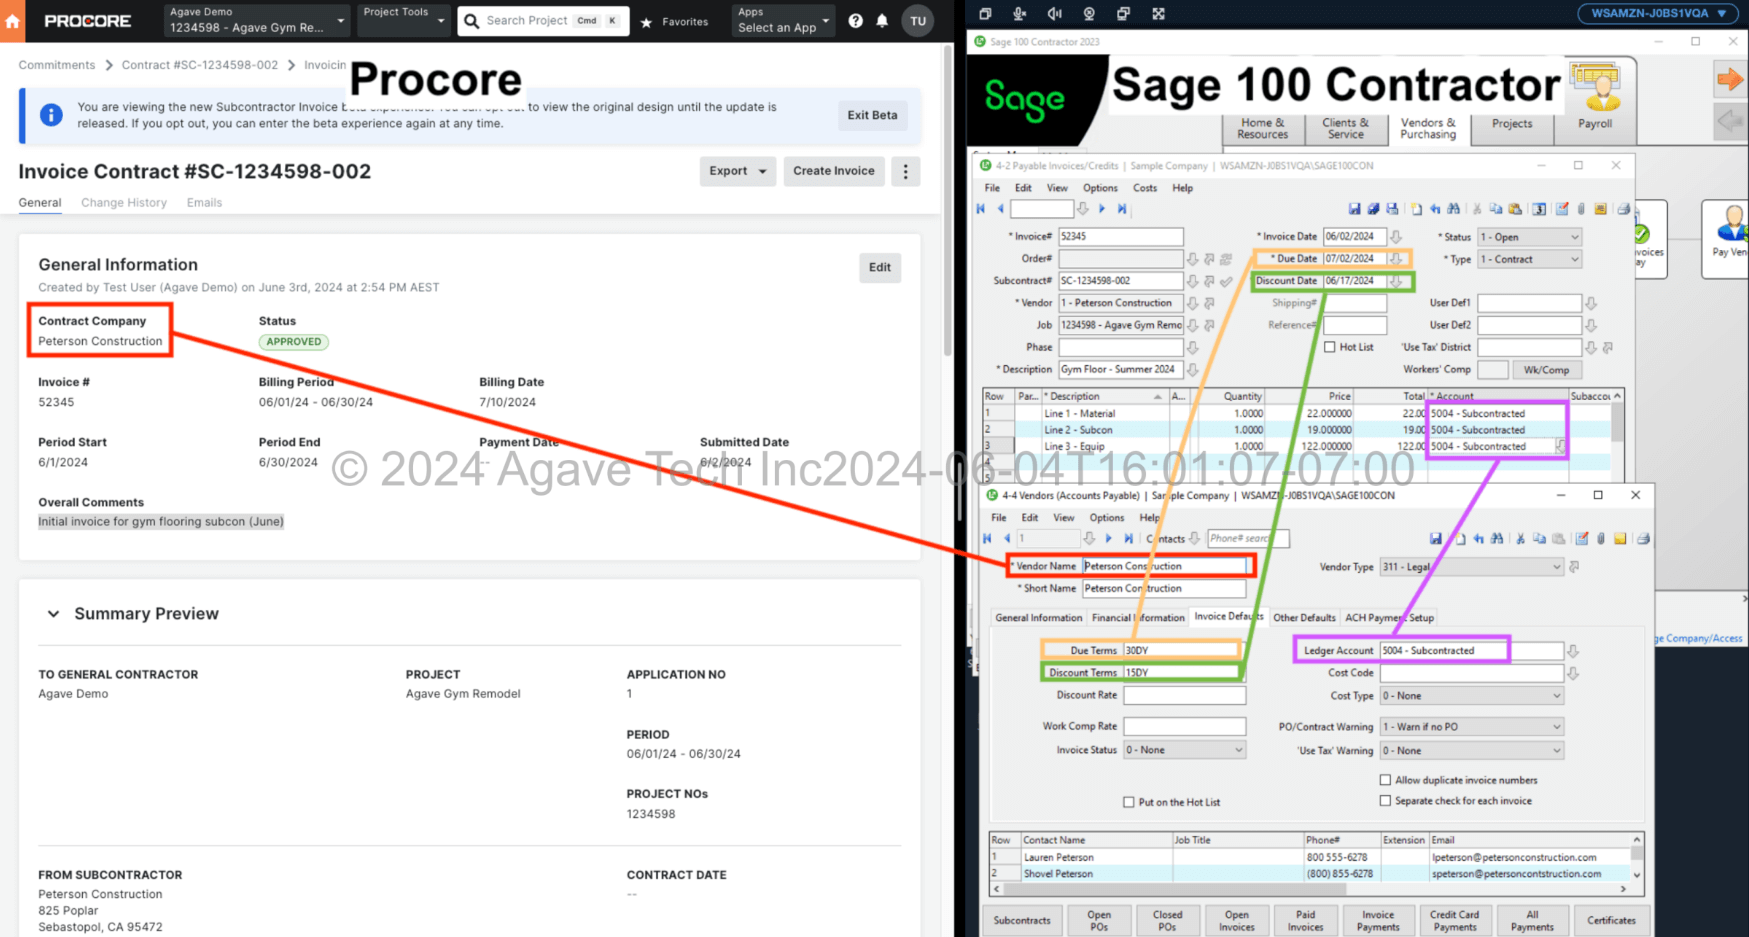Screen dimensions: 1749x937
Task: Click the binoculars find icon in Payable Invoices toolbar
Action: click(x=1454, y=209)
